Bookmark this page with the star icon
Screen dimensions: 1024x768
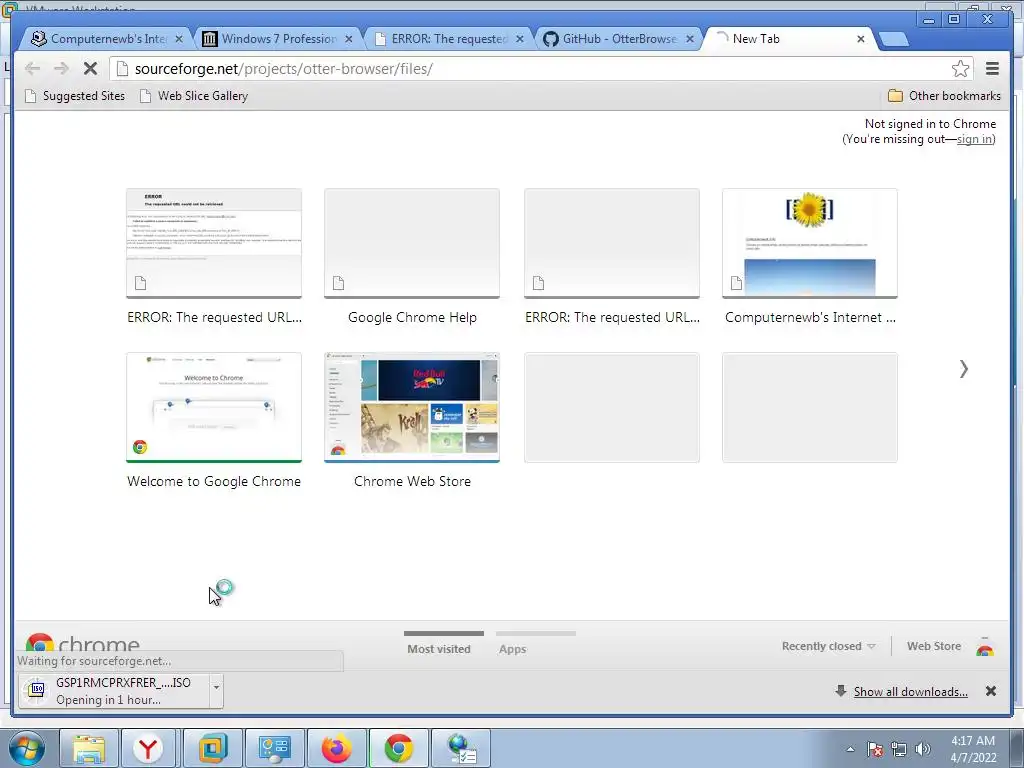coord(960,69)
